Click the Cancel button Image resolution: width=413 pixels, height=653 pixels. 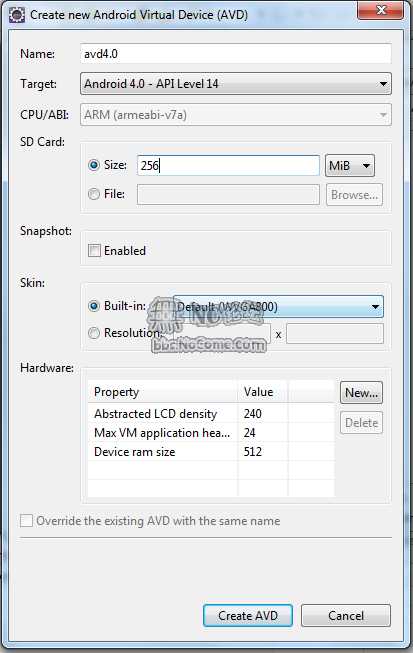coord(346,616)
